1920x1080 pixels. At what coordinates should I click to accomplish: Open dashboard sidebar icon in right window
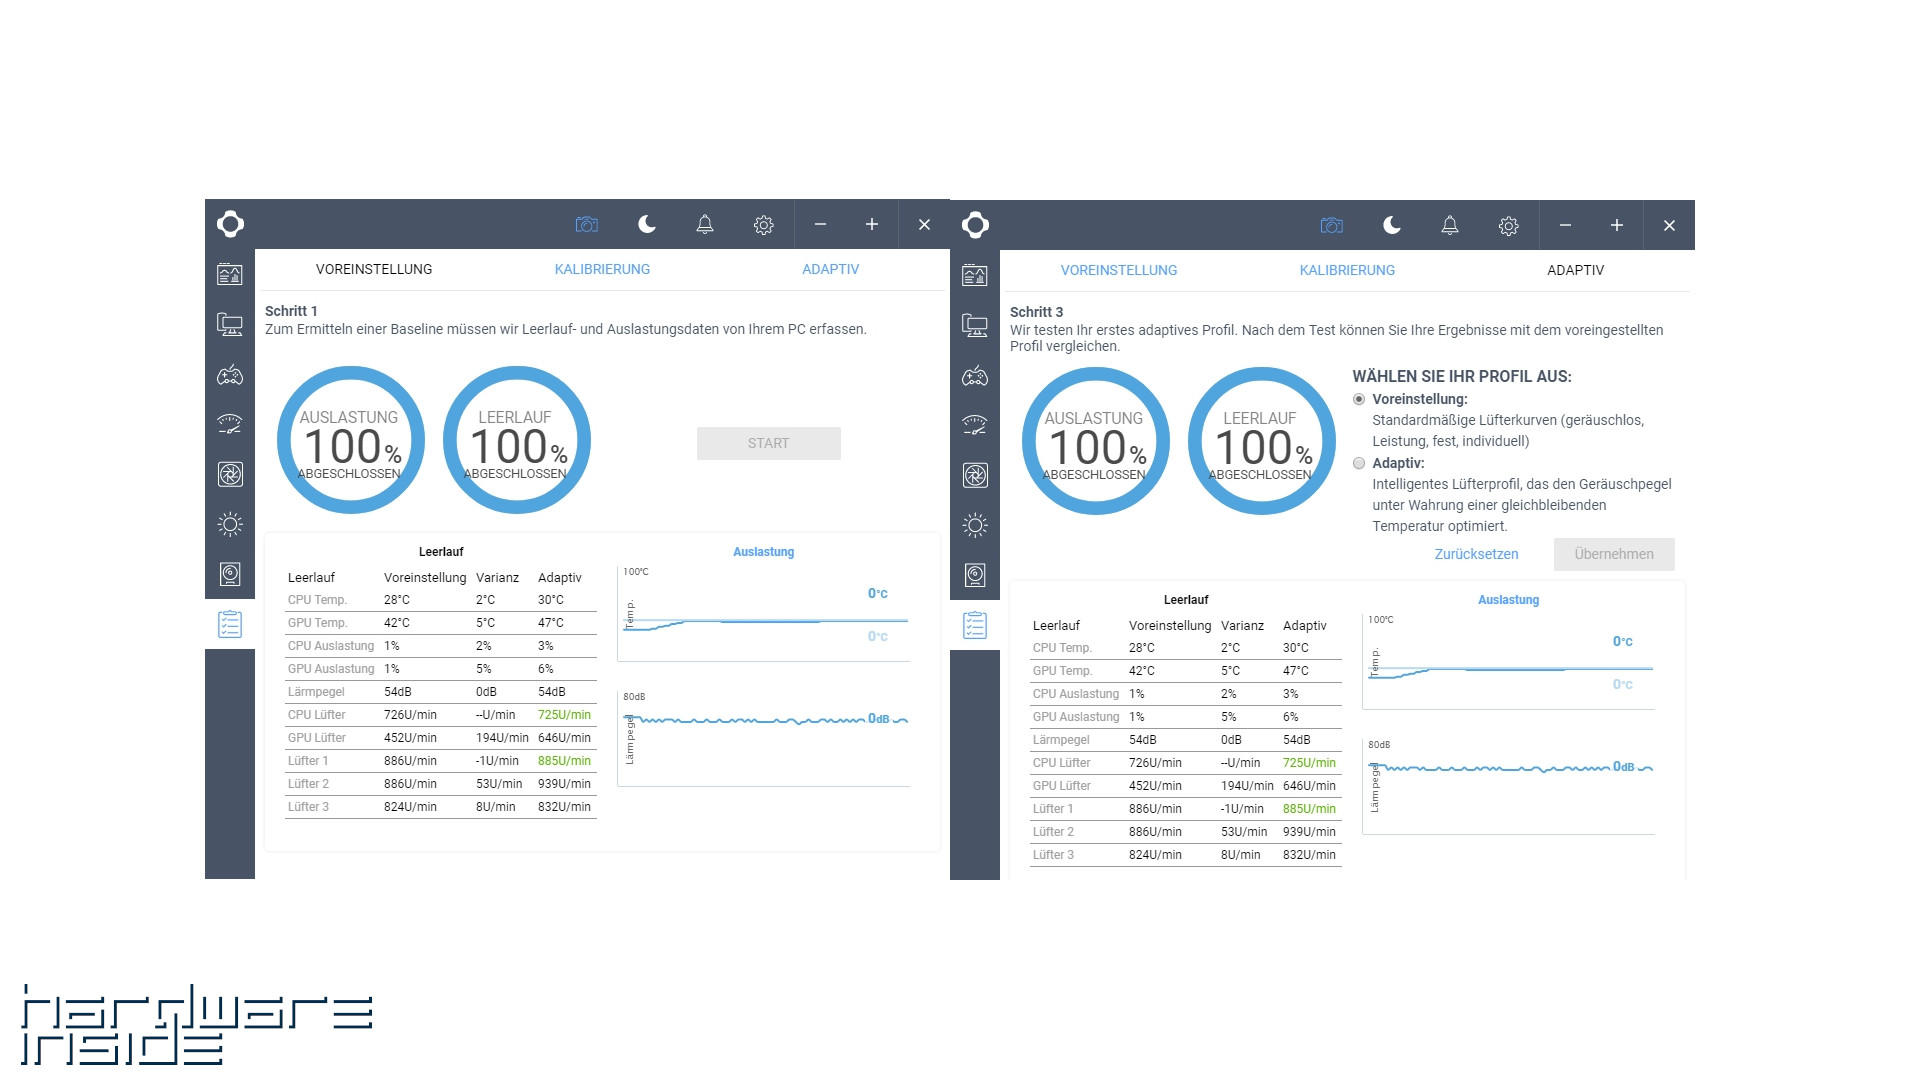[x=975, y=275]
